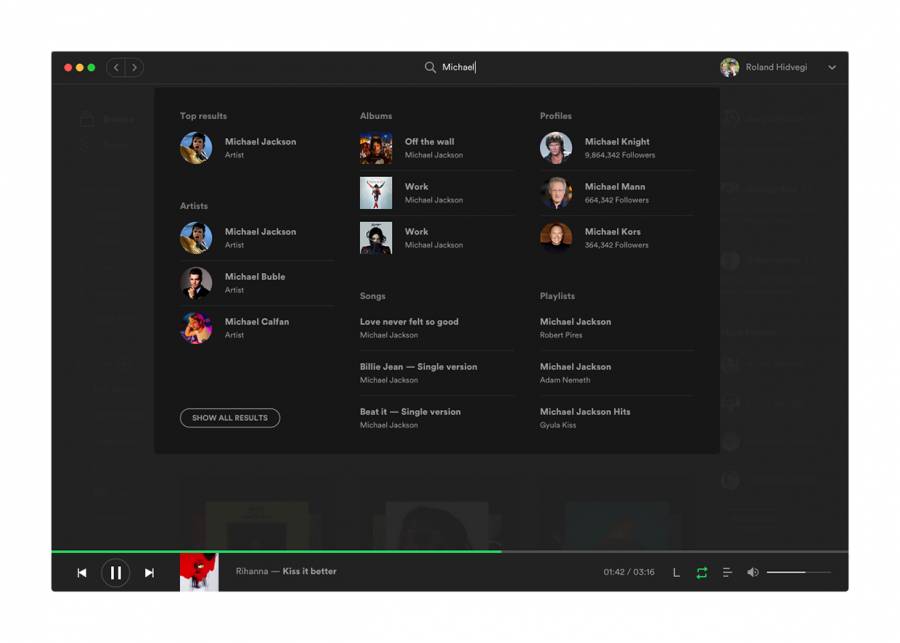
Task: Skip to the next track
Action: 149,573
